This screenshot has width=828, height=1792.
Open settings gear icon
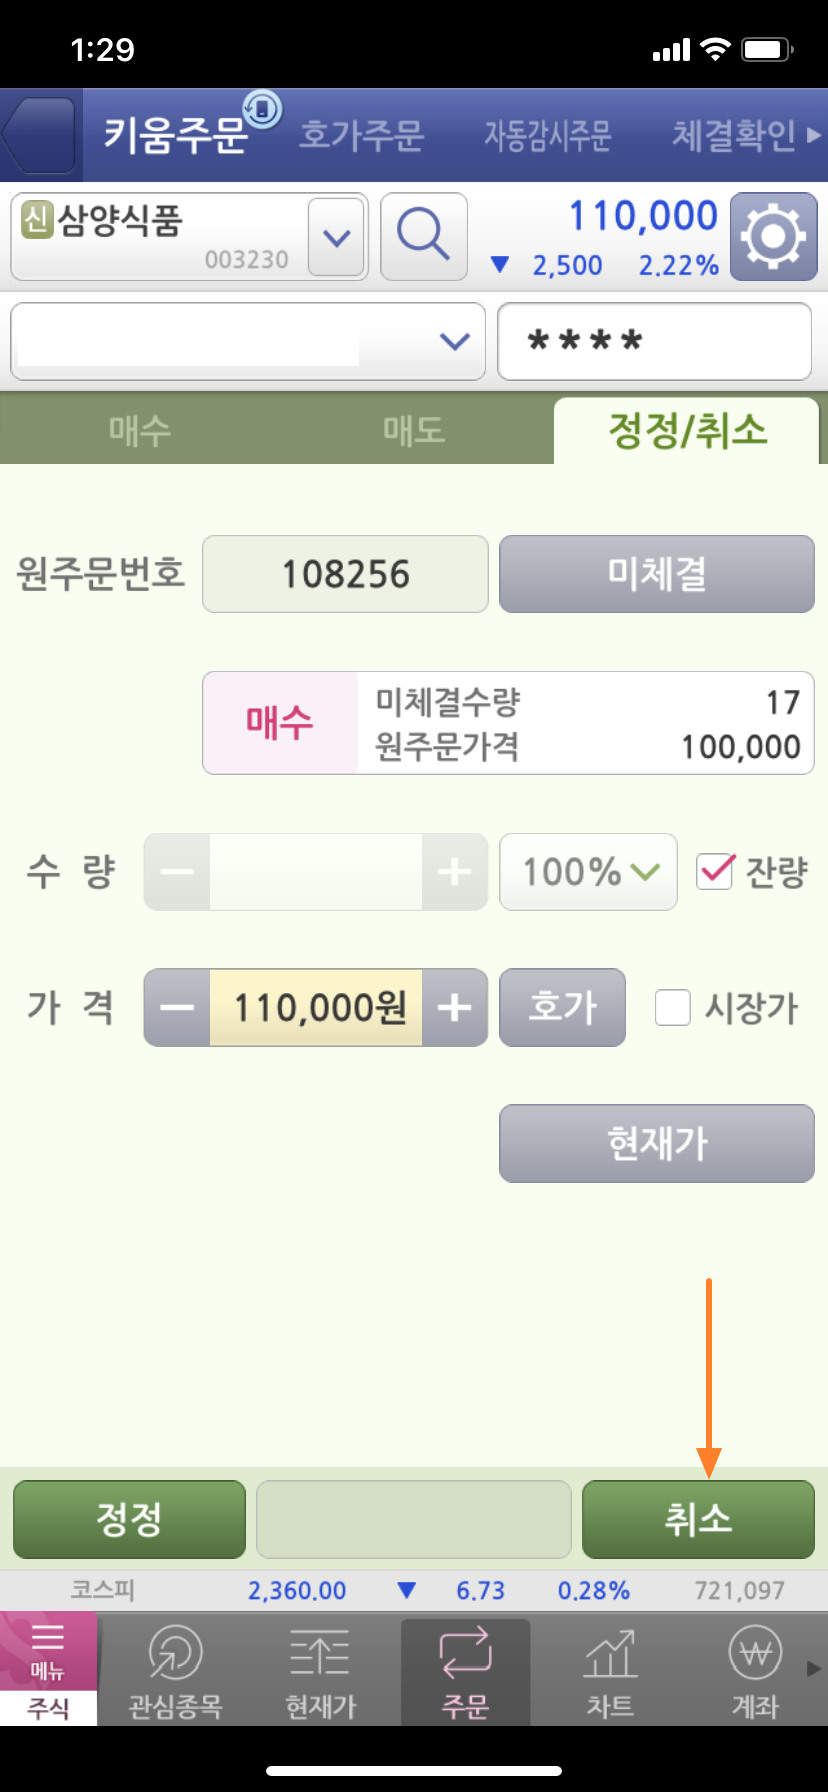773,236
